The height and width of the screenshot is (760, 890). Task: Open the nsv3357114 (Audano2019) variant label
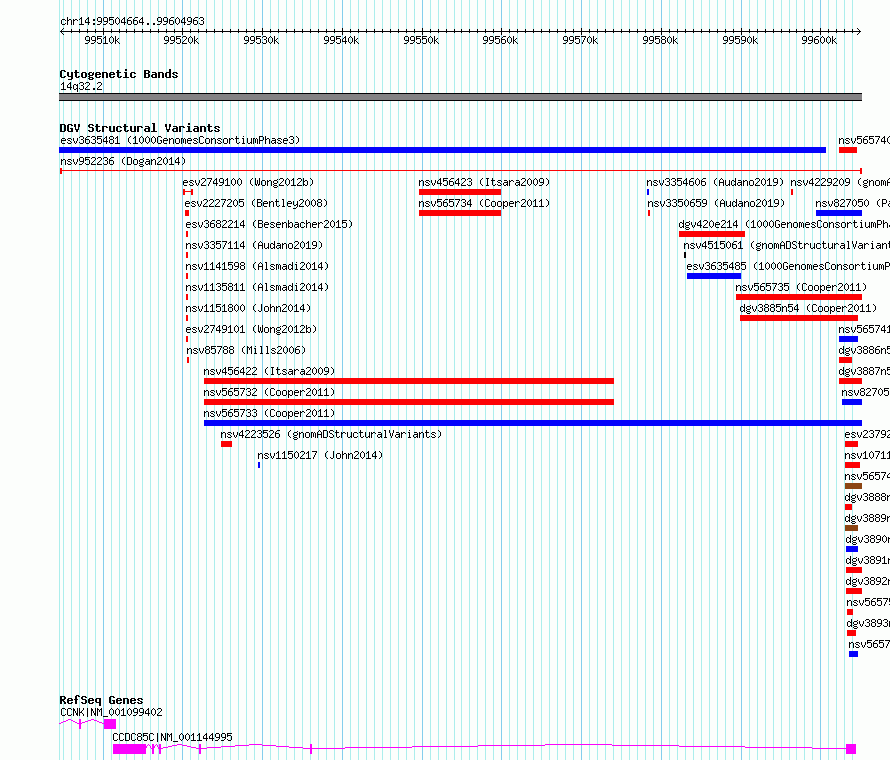coord(254,245)
